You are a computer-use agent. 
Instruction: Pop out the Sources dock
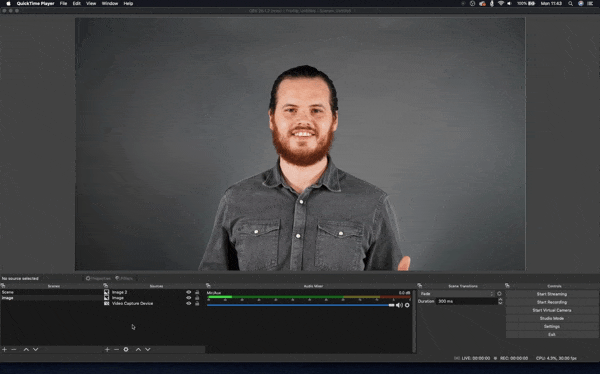coord(106,286)
